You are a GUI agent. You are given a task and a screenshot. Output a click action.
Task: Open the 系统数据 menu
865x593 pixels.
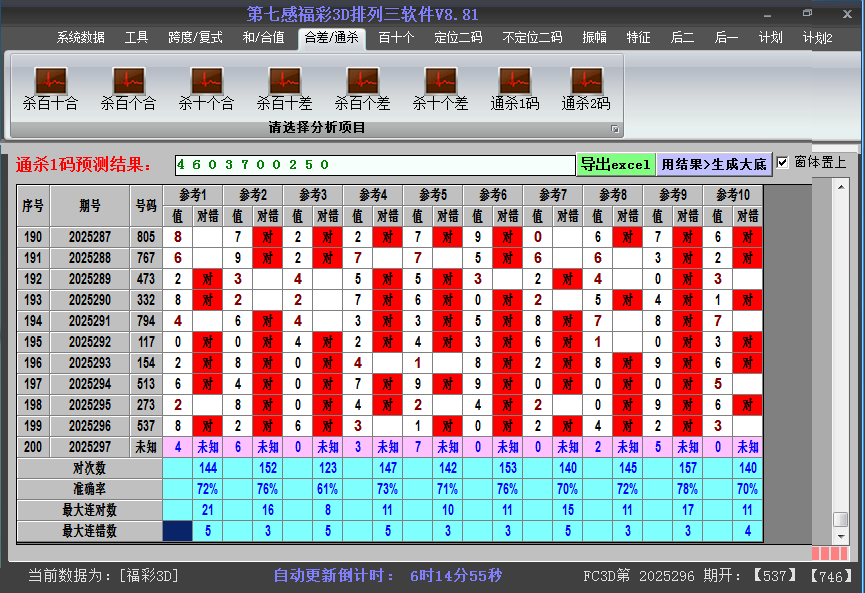click(x=80, y=38)
